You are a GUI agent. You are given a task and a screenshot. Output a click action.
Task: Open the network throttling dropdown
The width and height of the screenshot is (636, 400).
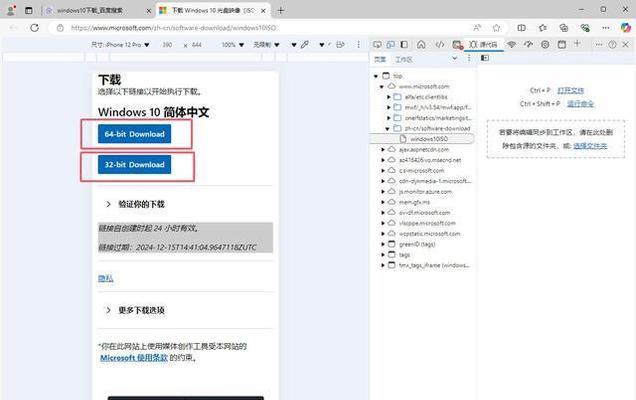[266, 45]
